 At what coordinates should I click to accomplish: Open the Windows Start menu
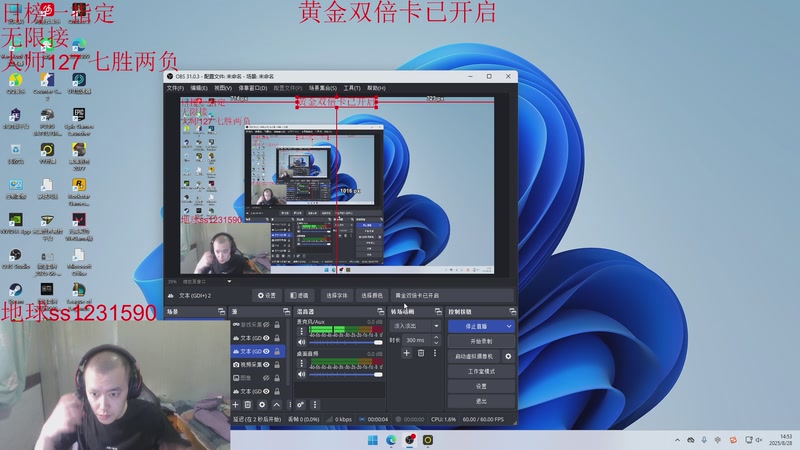(373, 440)
